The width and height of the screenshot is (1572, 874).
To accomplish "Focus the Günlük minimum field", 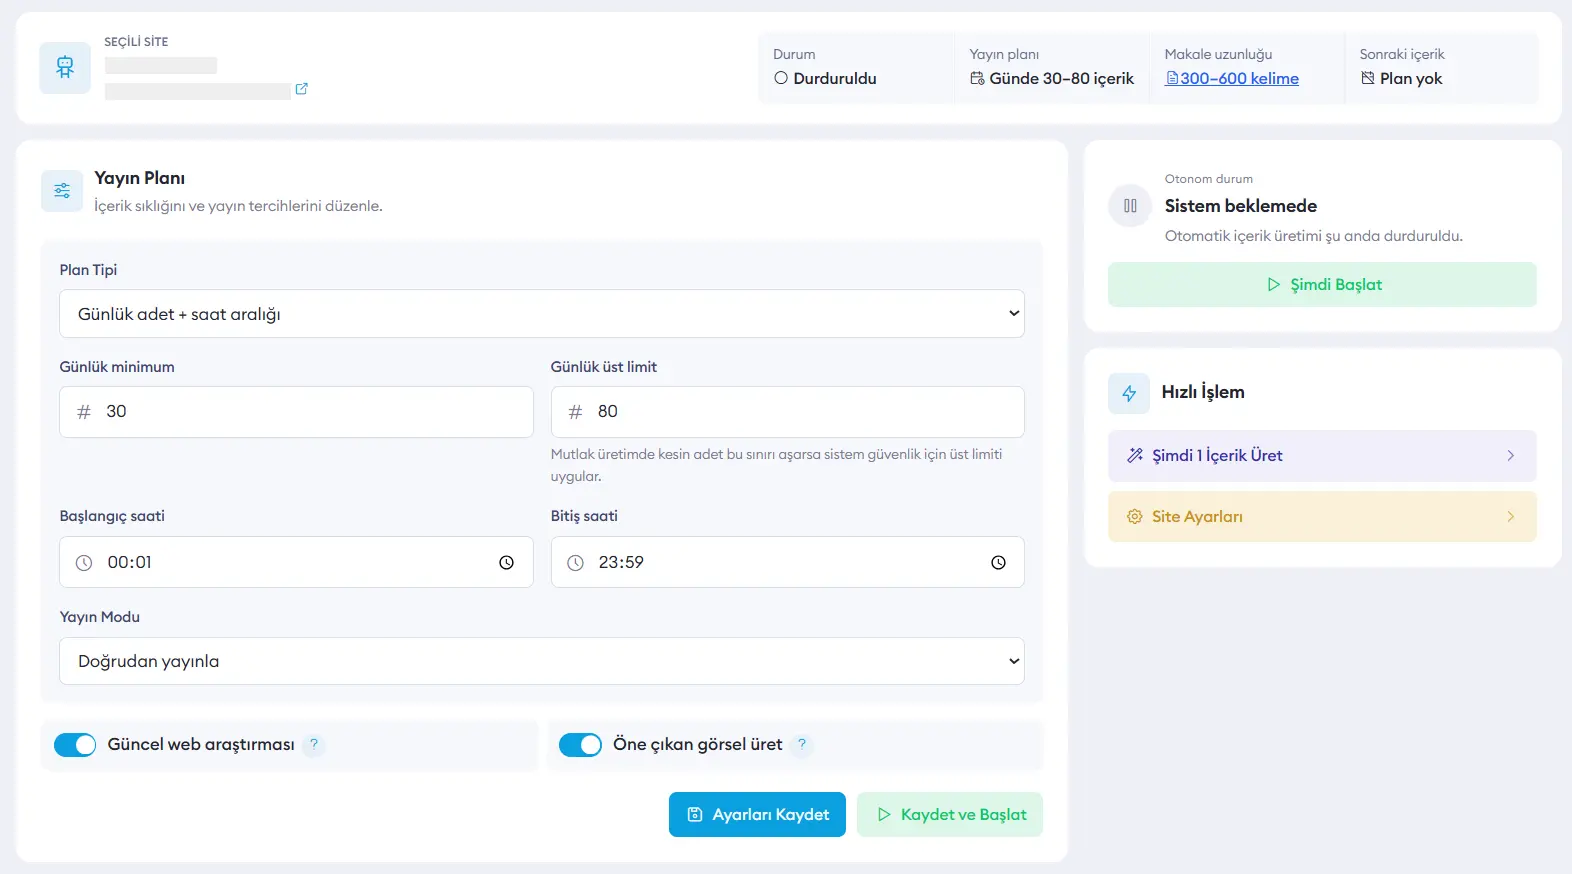I will pos(296,412).
